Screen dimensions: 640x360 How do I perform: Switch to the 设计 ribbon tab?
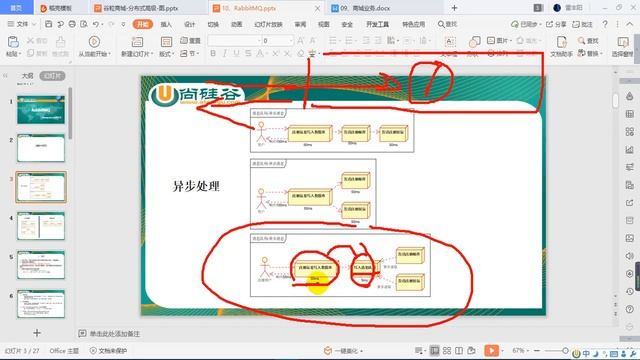[189, 24]
